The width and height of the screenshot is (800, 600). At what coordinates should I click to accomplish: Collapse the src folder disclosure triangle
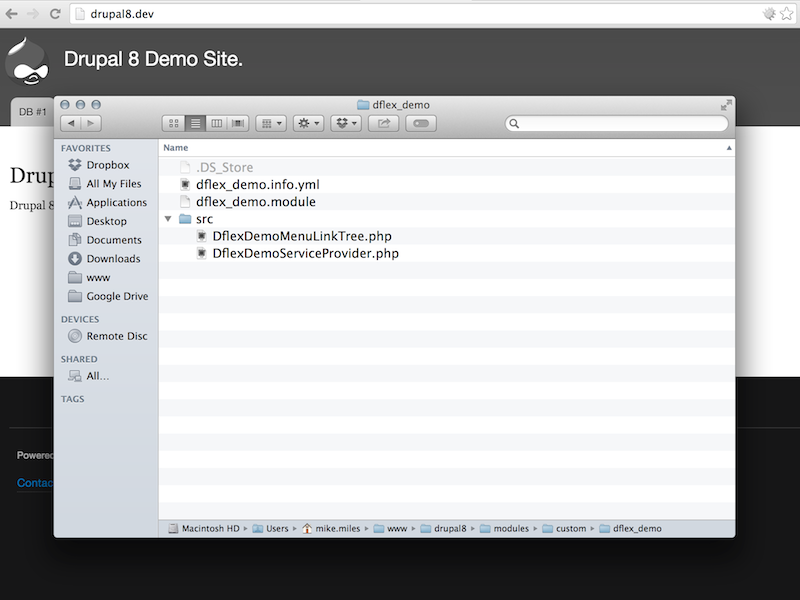pyautogui.click(x=168, y=219)
